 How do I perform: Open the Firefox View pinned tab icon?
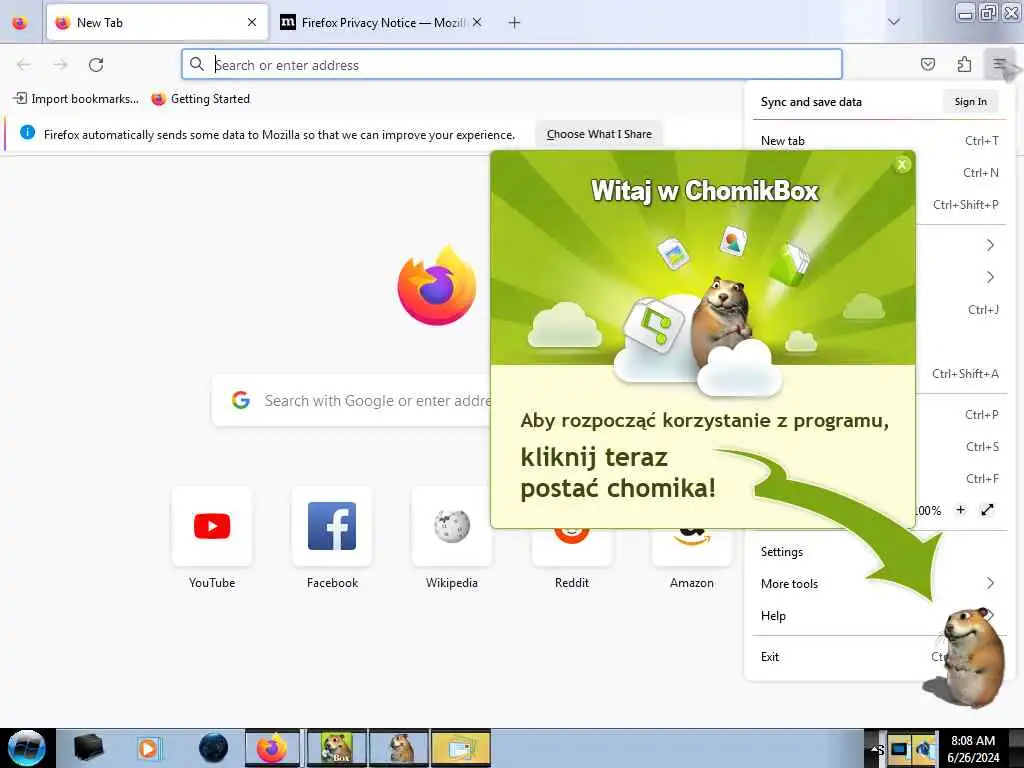20,23
